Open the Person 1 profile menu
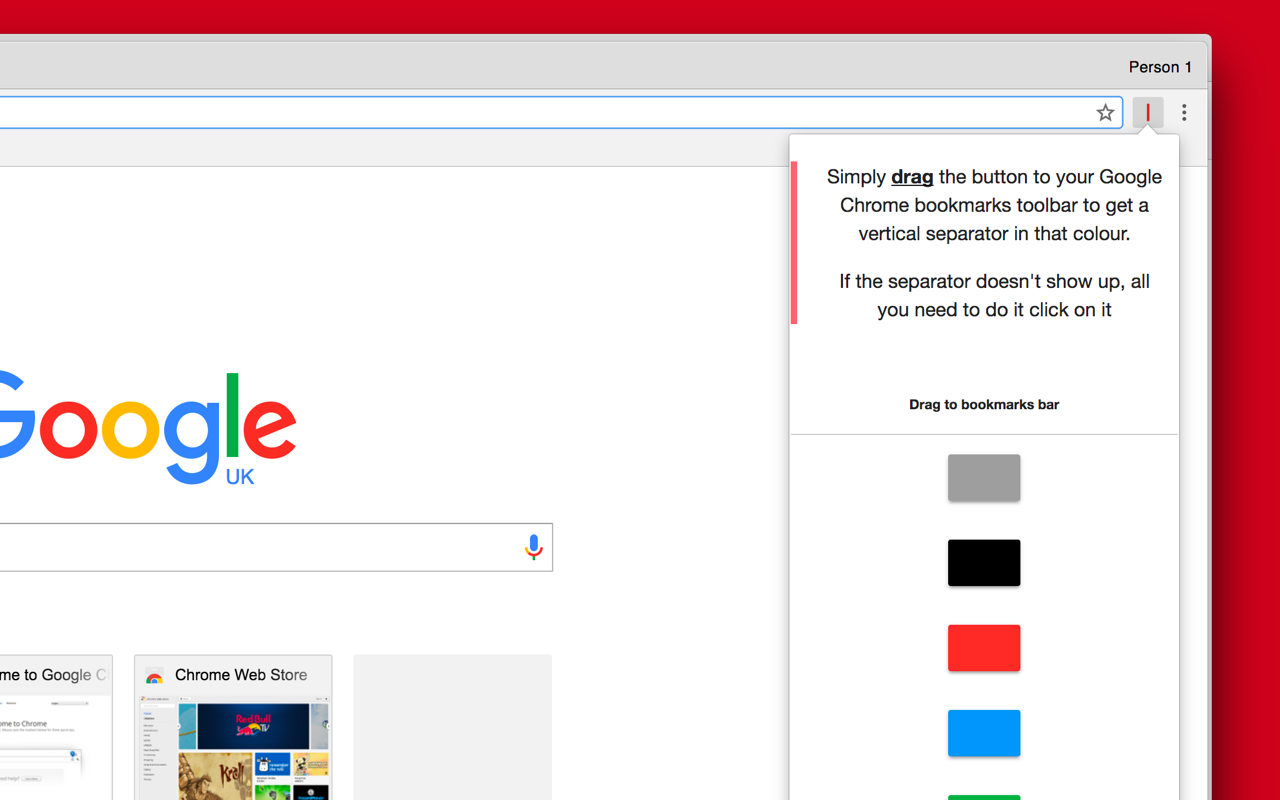 pyautogui.click(x=1160, y=67)
